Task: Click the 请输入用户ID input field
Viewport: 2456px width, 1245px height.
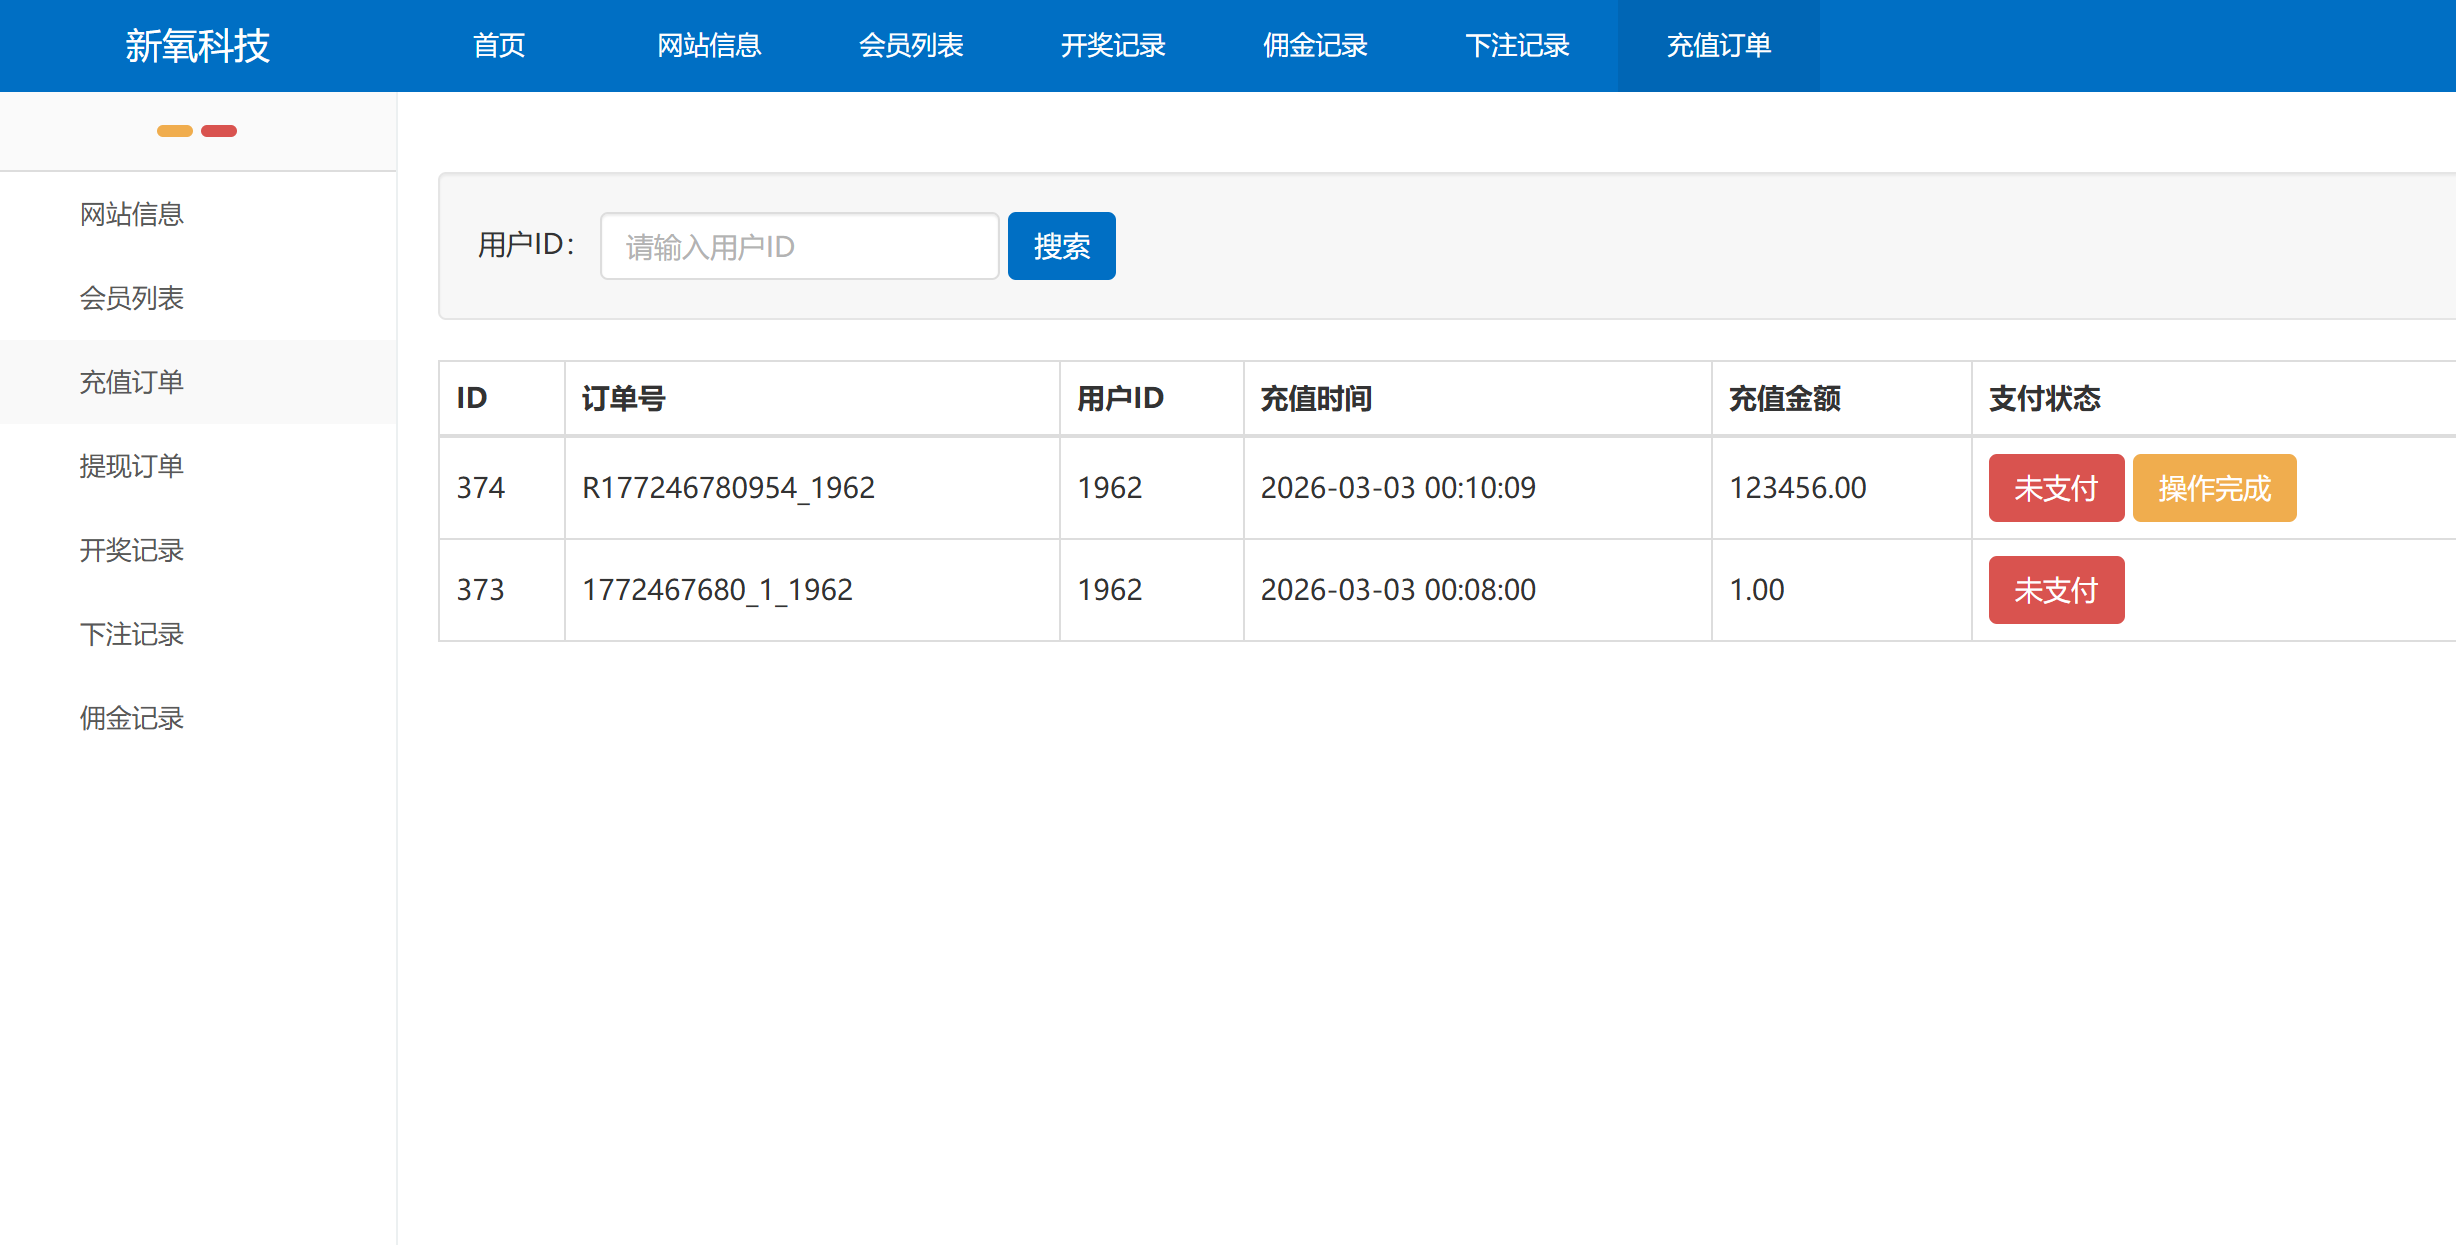Action: click(x=799, y=246)
